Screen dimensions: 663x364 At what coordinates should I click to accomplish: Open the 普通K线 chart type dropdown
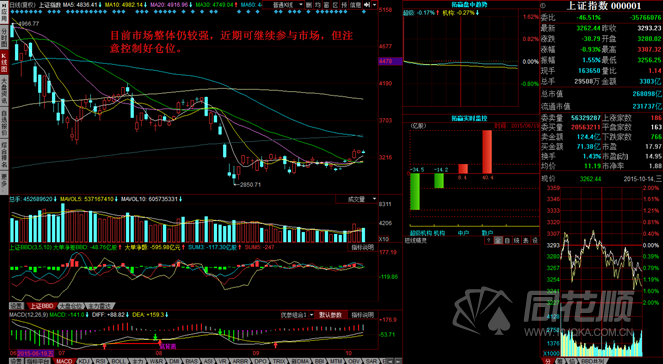click(x=283, y=5)
